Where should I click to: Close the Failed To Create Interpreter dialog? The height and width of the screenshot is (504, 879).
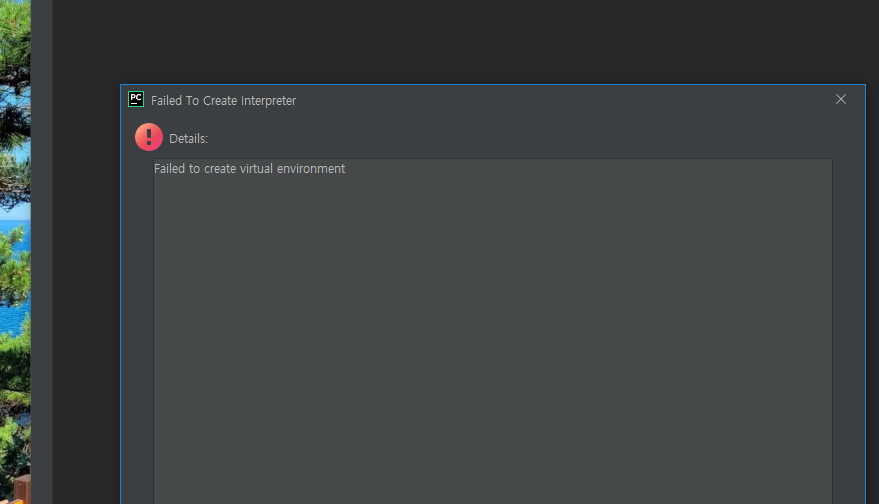840,99
